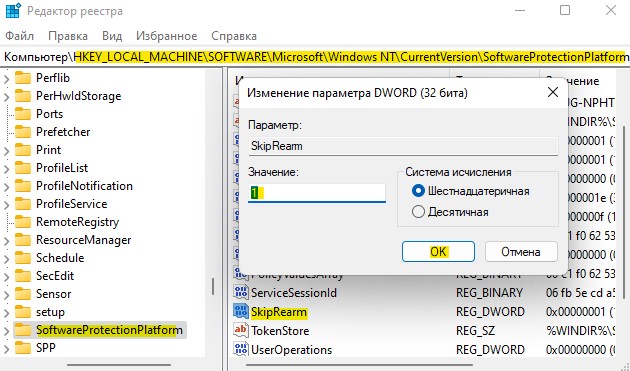Image resolution: width=630 pixels, height=371 pixels.
Task: Select the ServiceSessionId value name
Action: (294, 293)
